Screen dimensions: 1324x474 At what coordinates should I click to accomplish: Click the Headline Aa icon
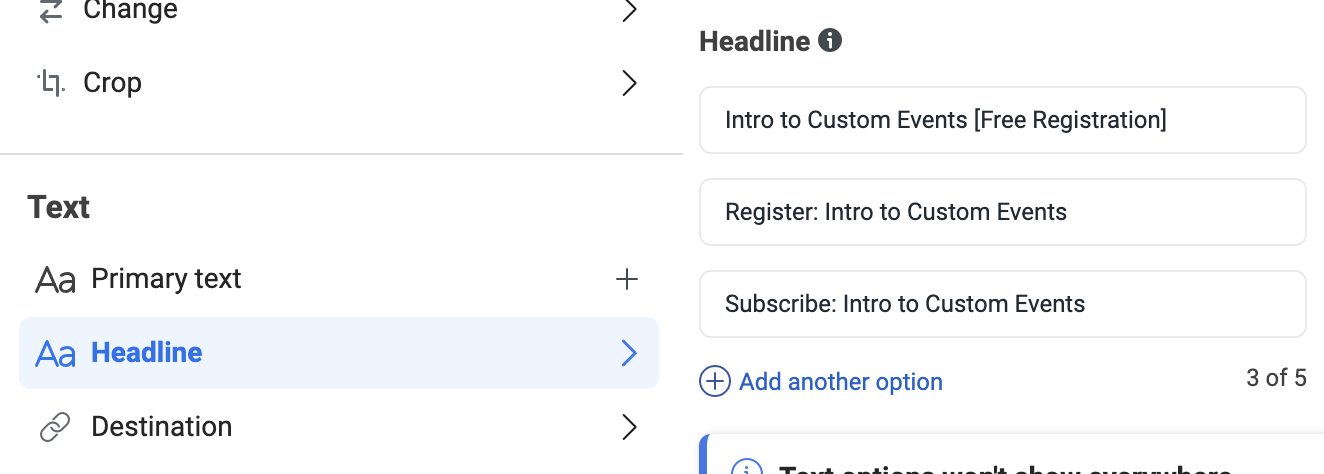coord(55,353)
